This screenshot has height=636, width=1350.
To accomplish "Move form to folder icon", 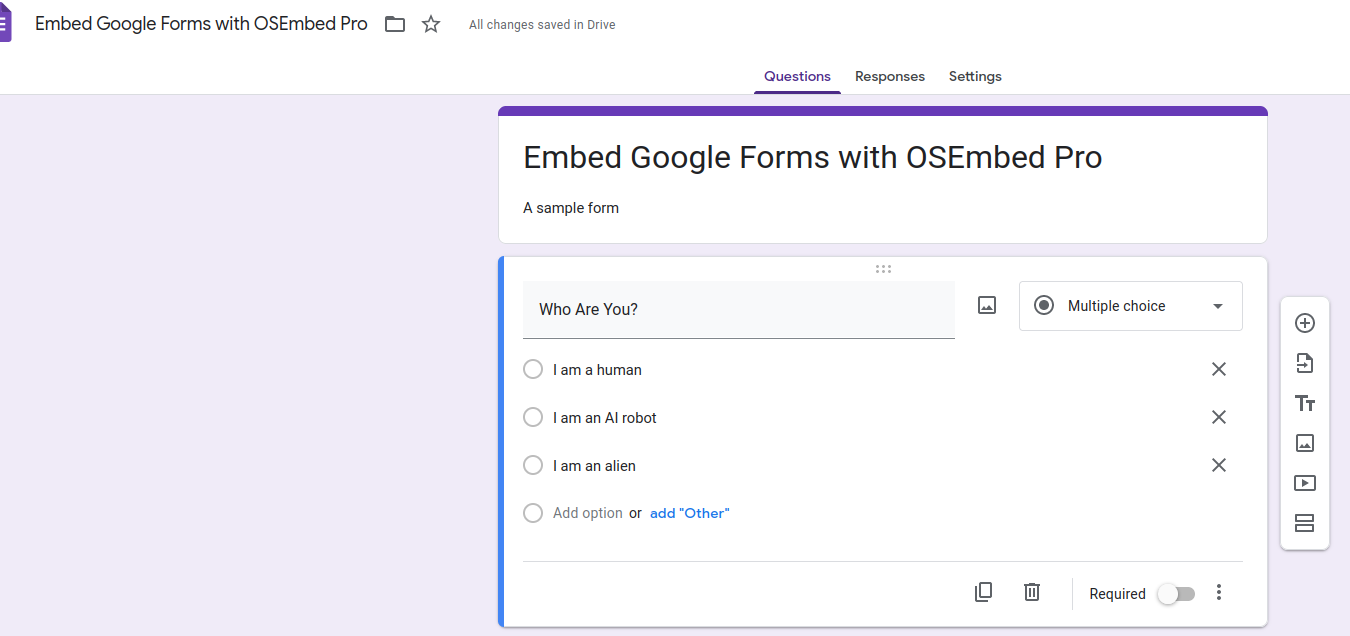I will pyautogui.click(x=395, y=24).
